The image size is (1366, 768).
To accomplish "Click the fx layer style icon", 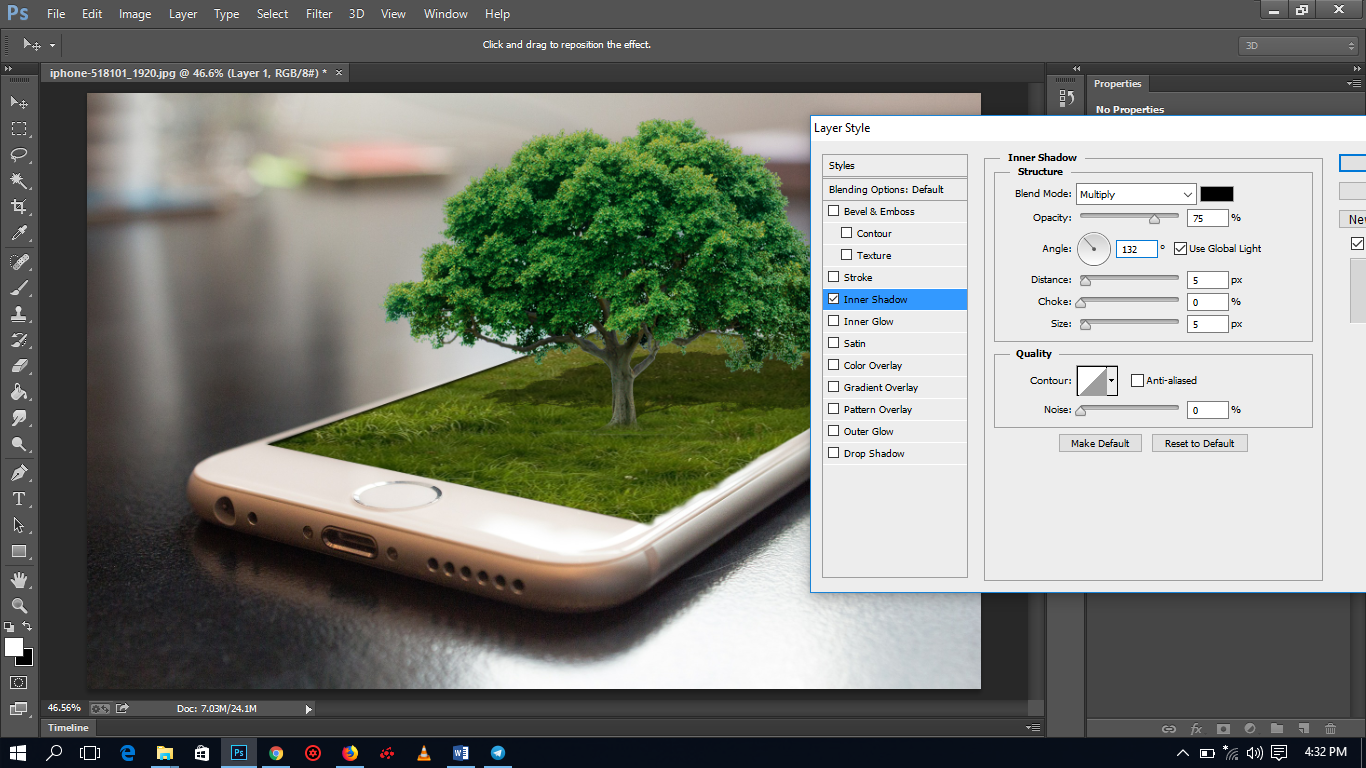I will [x=1196, y=729].
